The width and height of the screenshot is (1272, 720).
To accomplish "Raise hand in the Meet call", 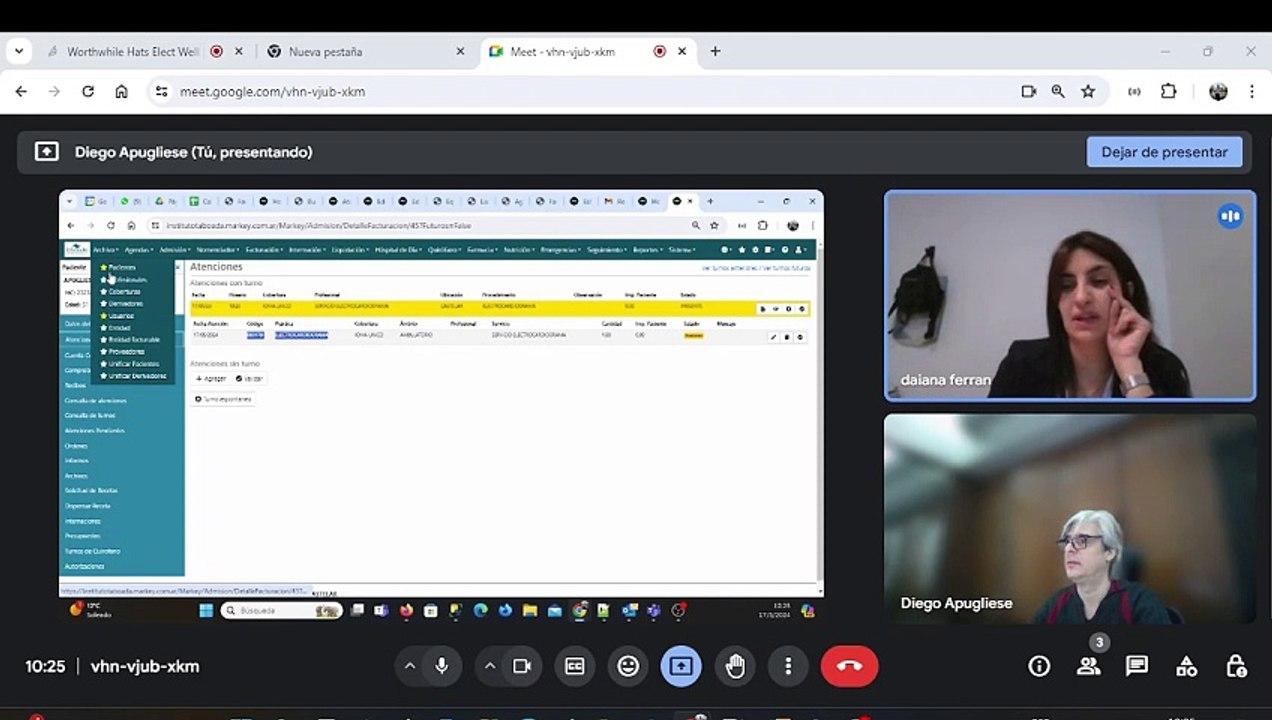I will (735, 666).
